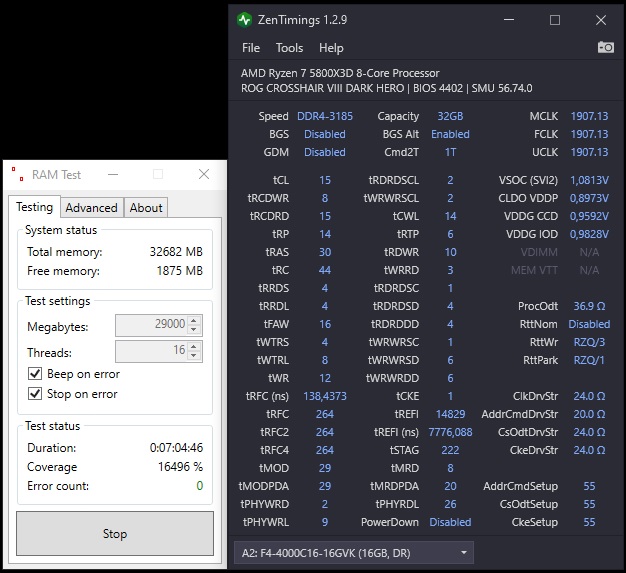626x573 pixels.
Task: Click the ProcOdt value 36.9 Ω
Action: [x=589, y=306]
